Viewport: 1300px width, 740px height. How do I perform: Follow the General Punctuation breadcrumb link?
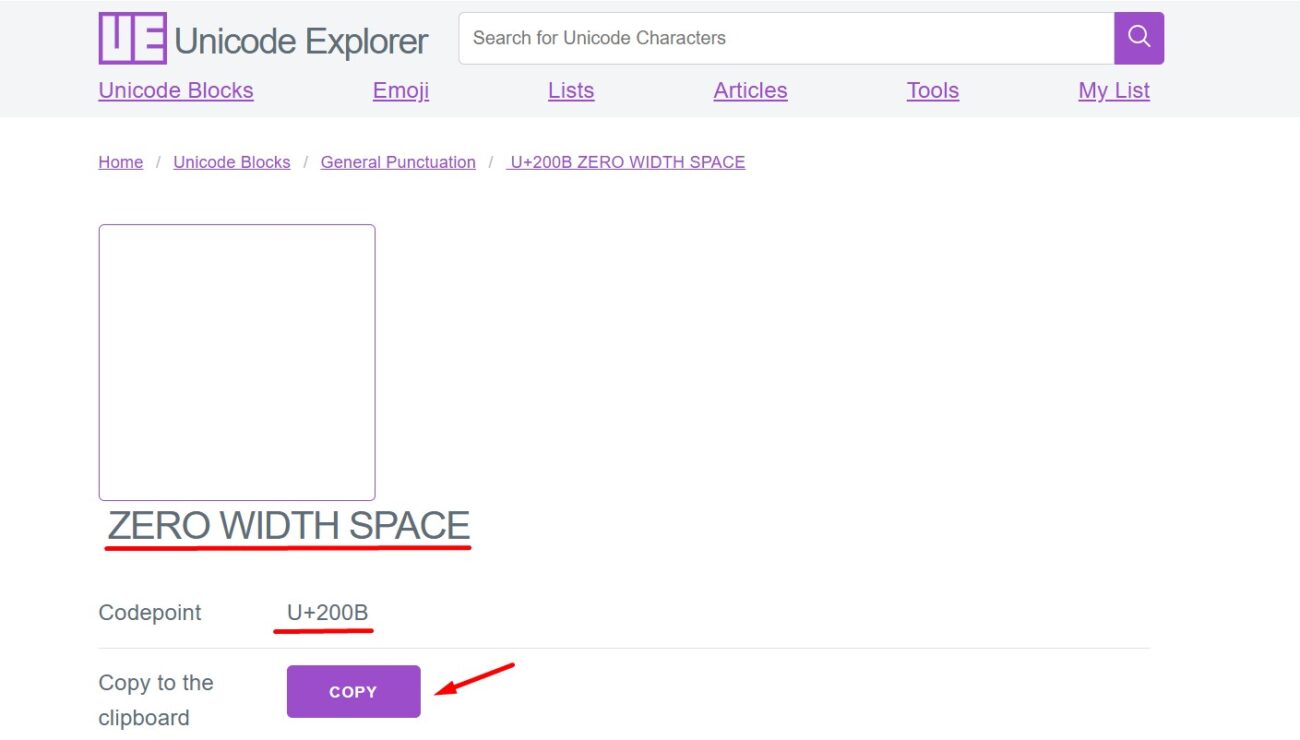tap(398, 162)
